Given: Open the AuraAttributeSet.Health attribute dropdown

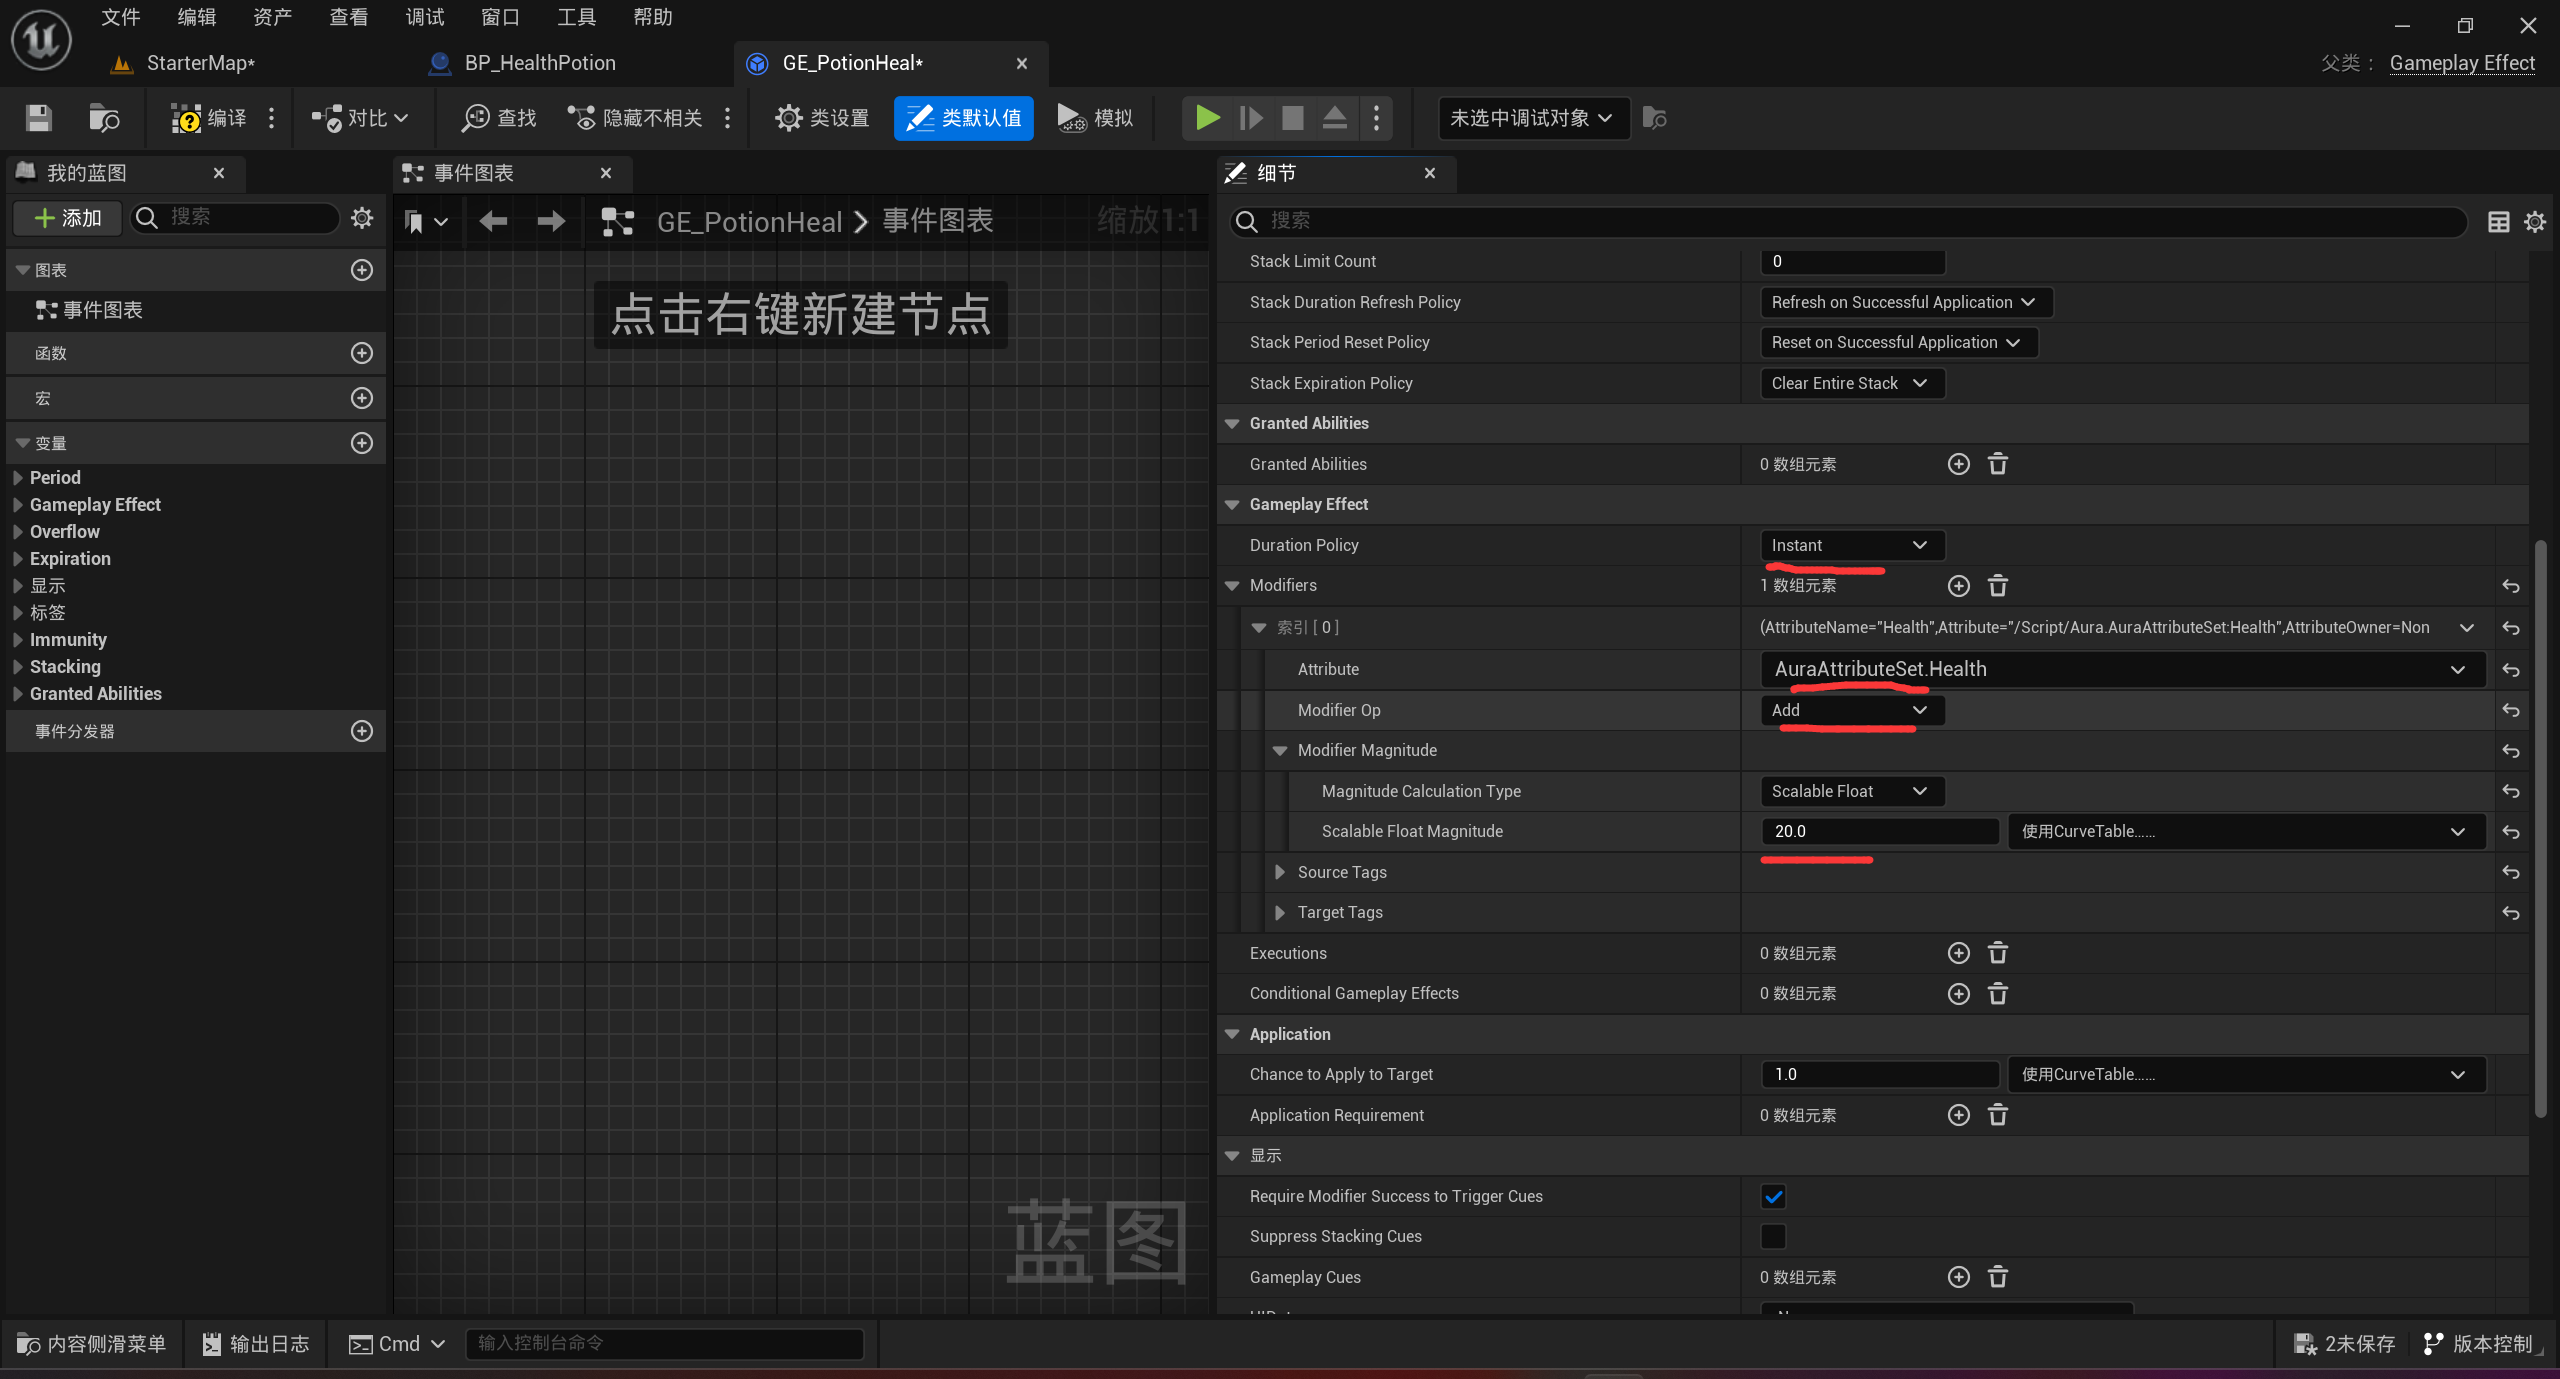Looking at the screenshot, I should pos(2122,669).
